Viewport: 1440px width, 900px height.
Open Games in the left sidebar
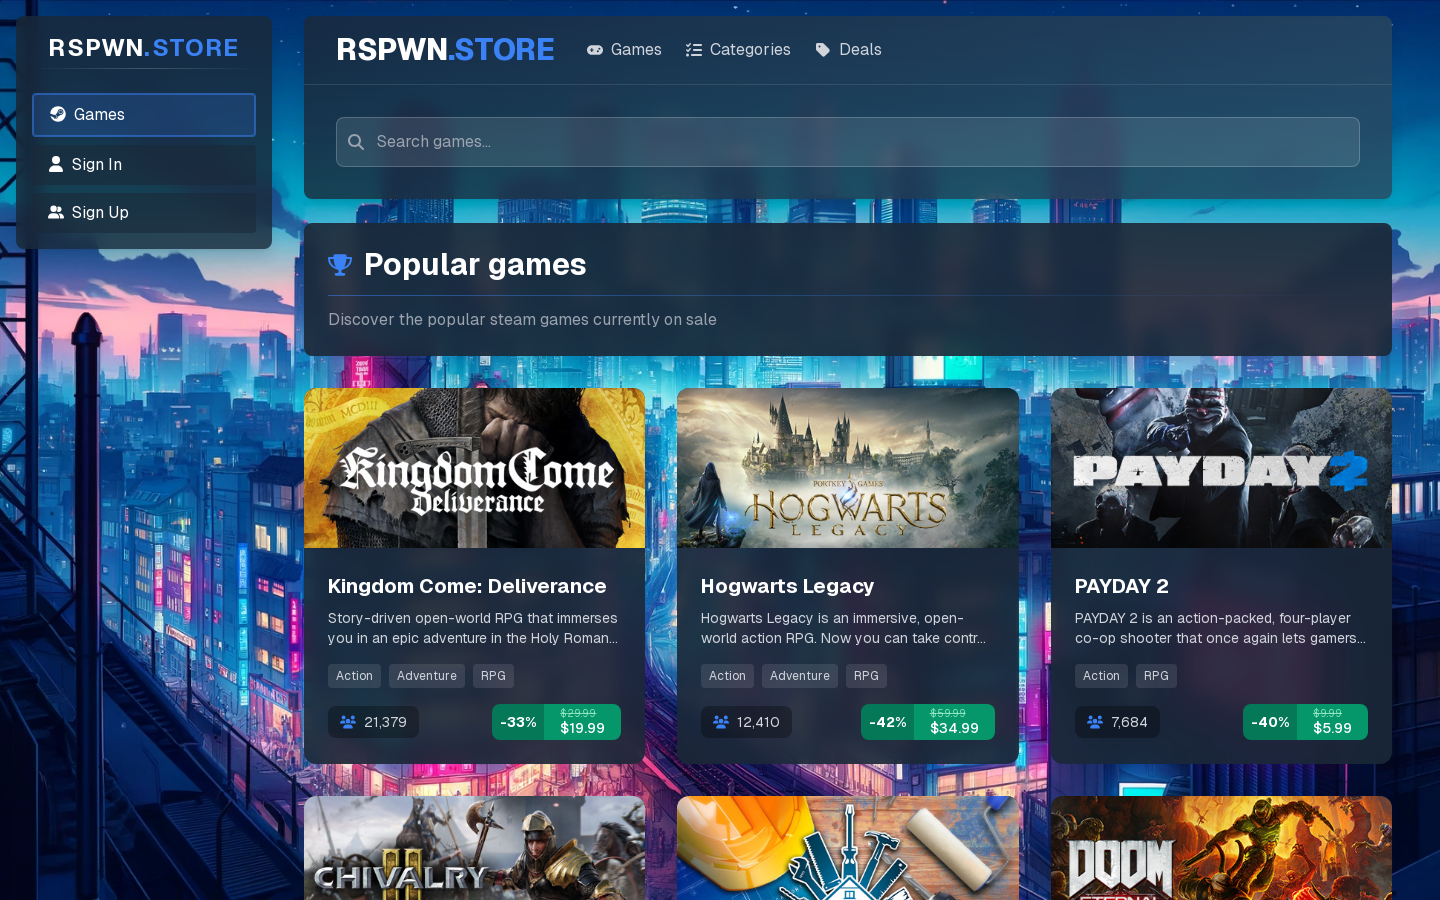coord(144,115)
